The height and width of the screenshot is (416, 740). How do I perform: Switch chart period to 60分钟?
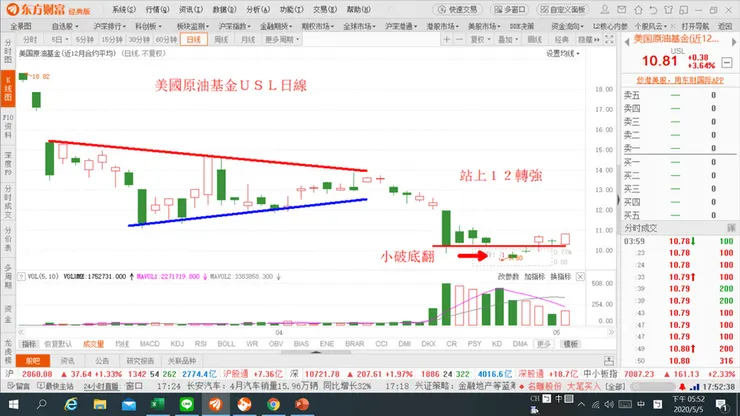tap(166, 40)
